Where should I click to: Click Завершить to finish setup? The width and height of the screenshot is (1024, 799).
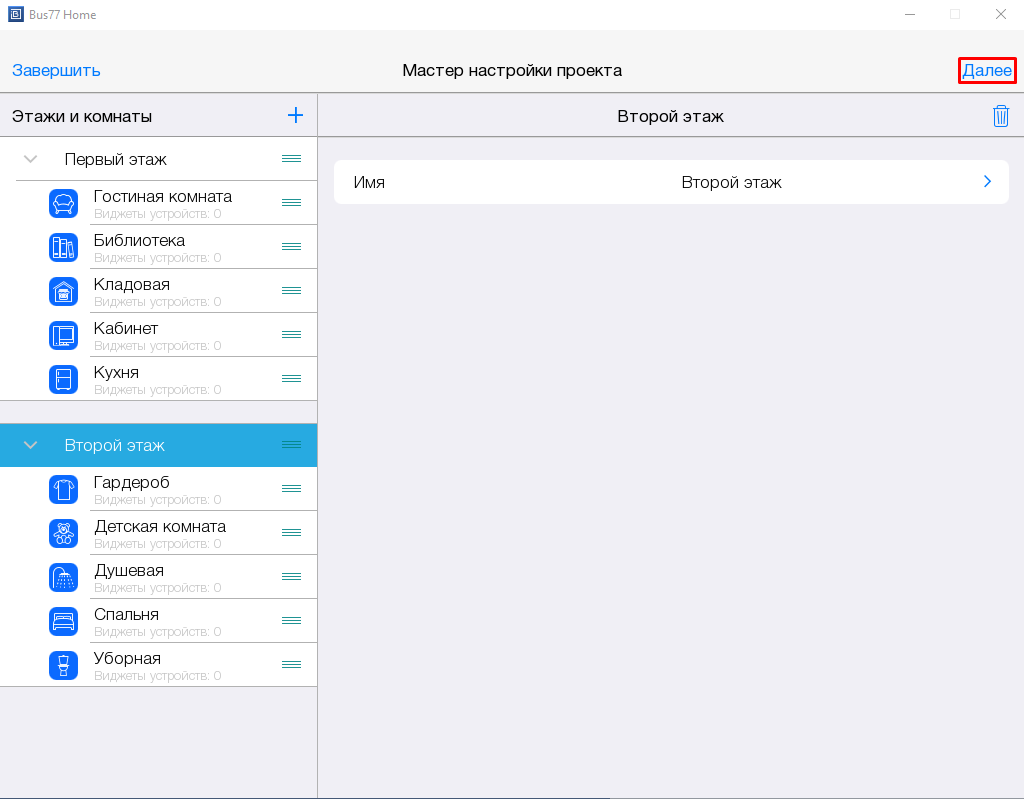click(56, 70)
